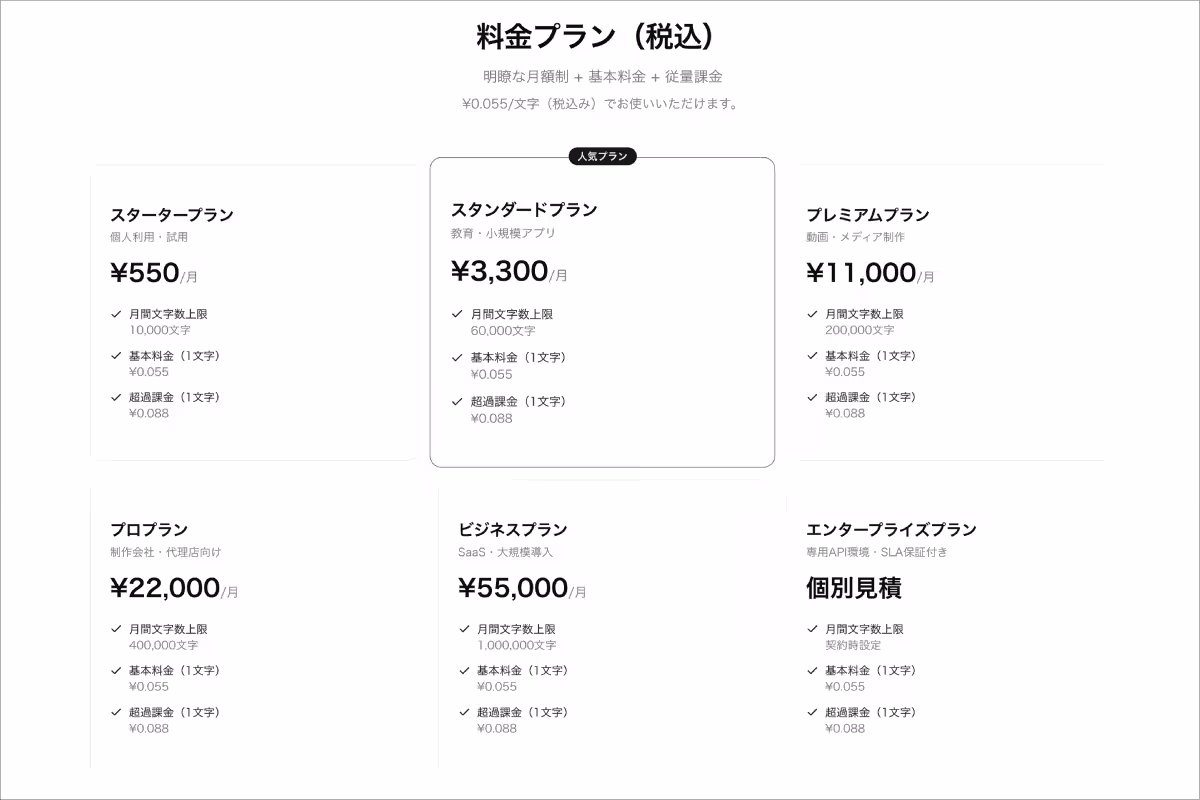The width and height of the screenshot is (1200, 800).
Task: Click checkmark beside Enterprise plan 超過課金
Action: (x=812, y=713)
